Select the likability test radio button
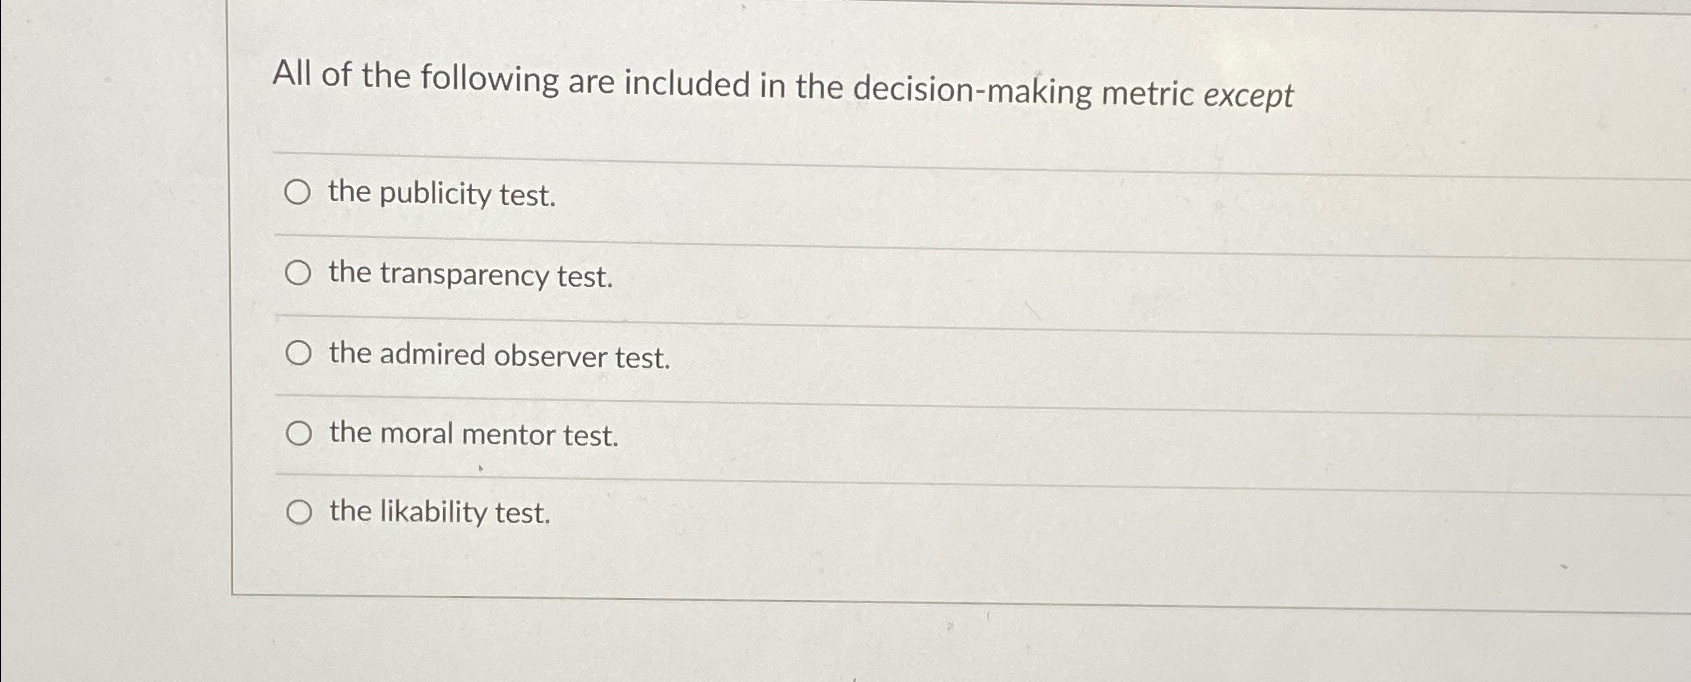This screenshot has height=682, width=1691. (x=298, y=511)
